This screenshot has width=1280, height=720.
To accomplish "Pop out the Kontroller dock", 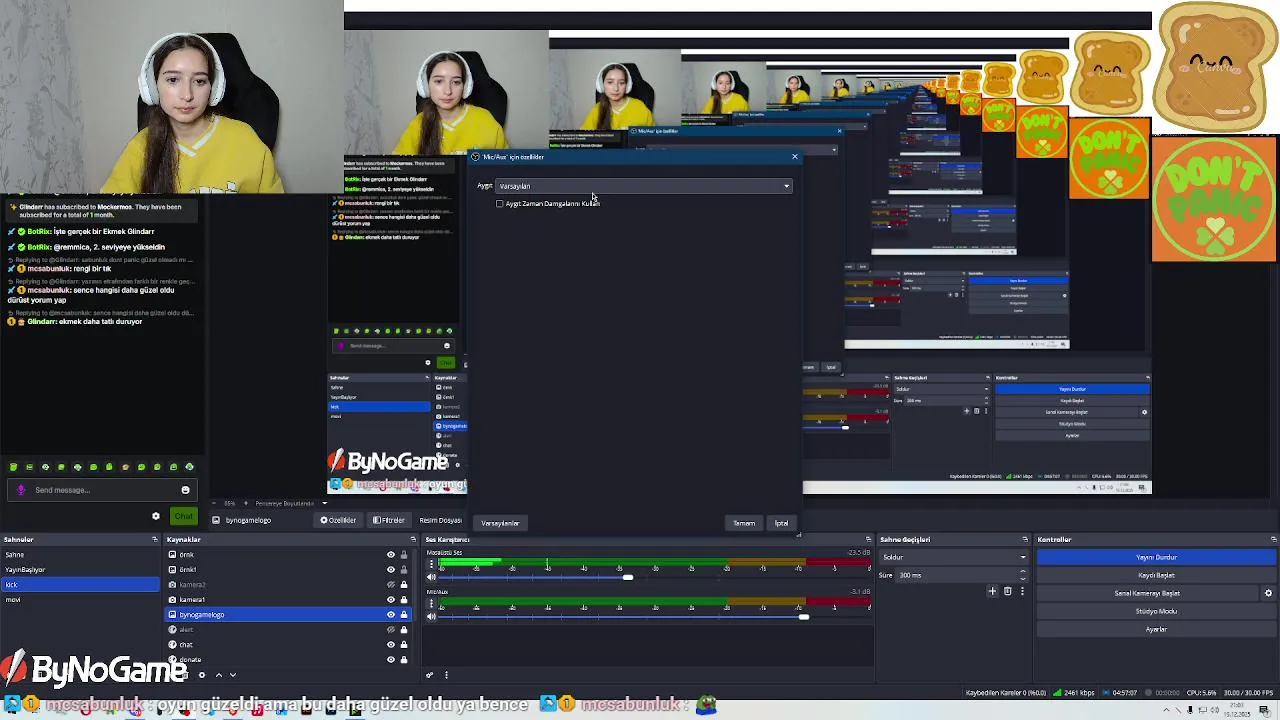I will click(1273, 539).
